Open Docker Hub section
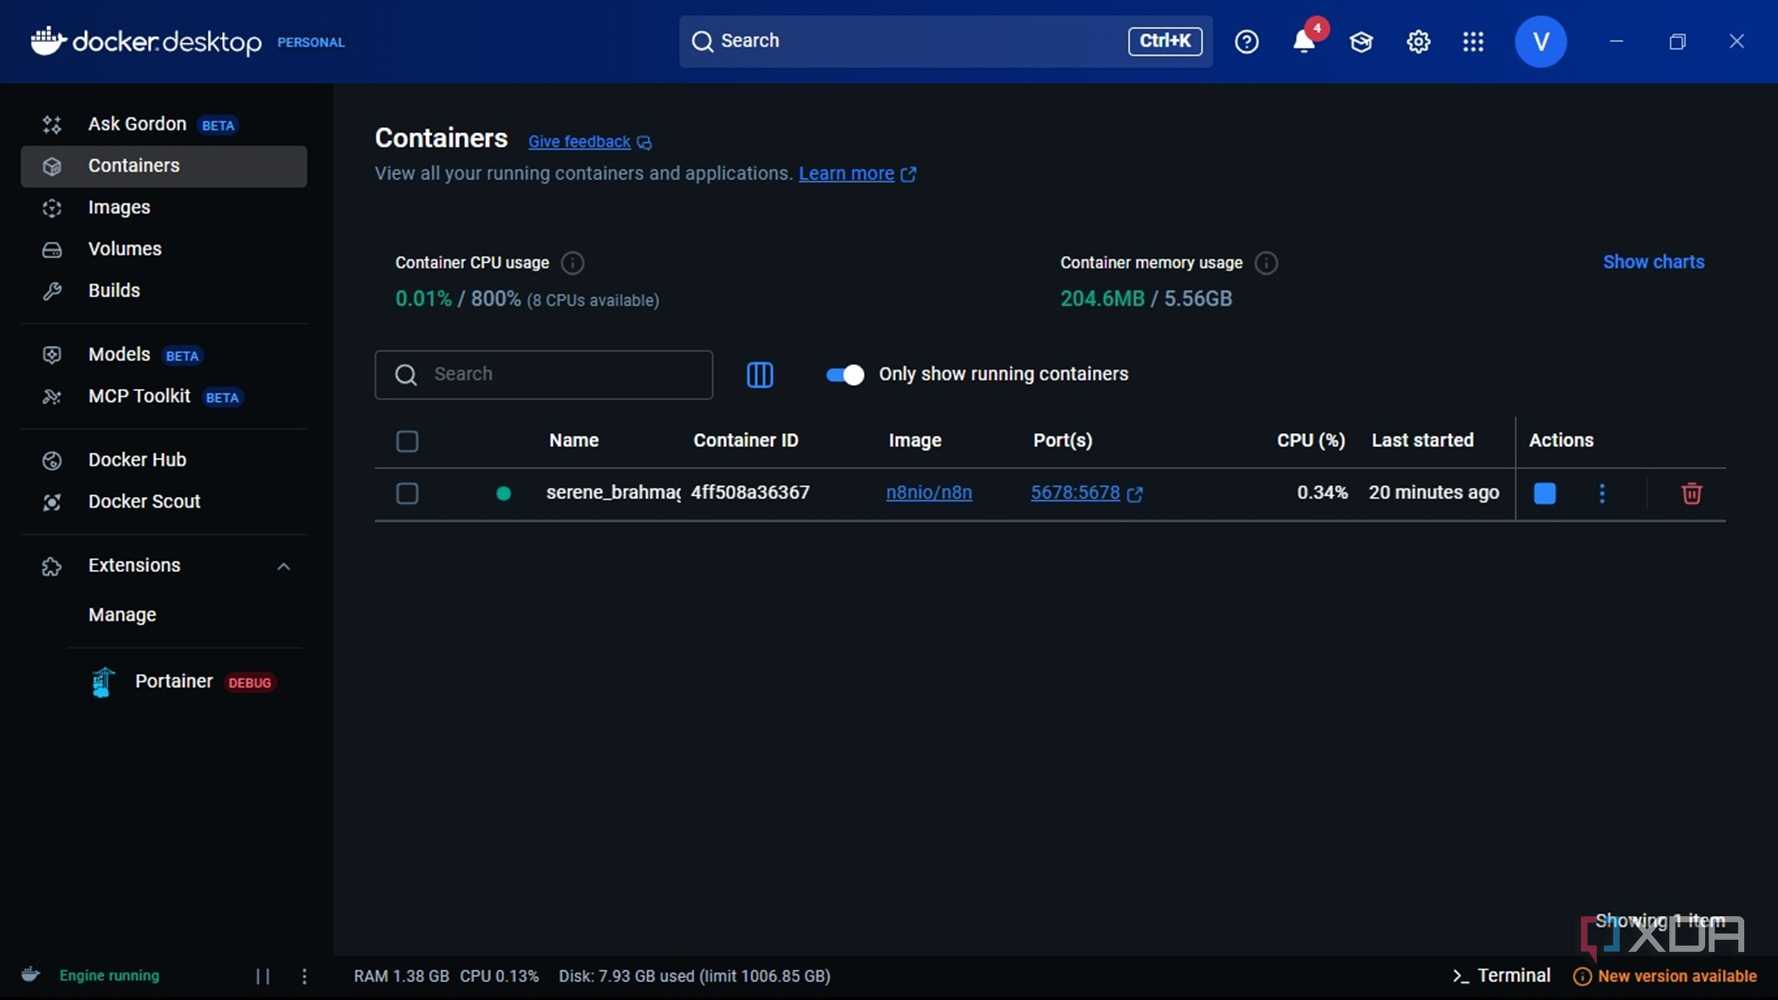This screenshot has height=1000, width=1778. click(x=164, y=460)
